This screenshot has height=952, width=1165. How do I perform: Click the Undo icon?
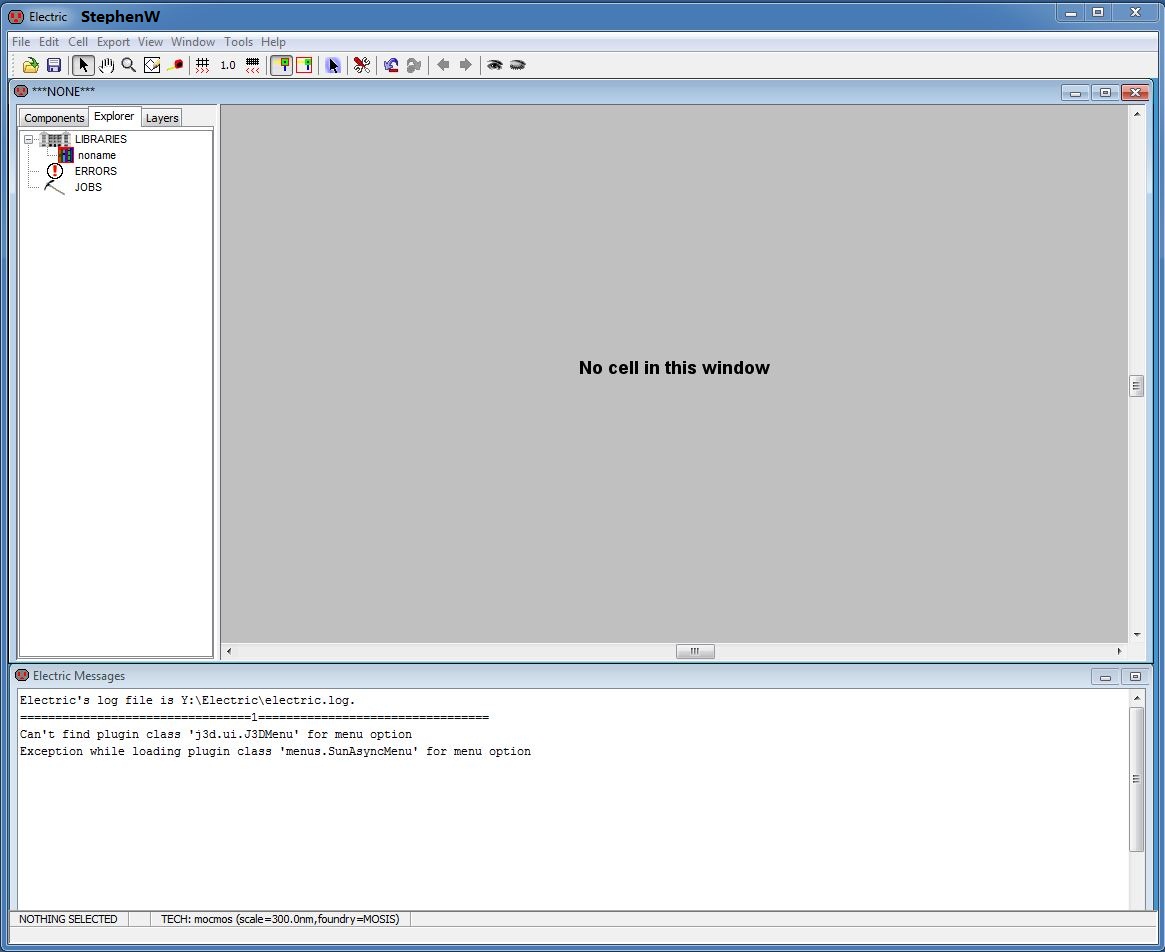click(391, 65)
